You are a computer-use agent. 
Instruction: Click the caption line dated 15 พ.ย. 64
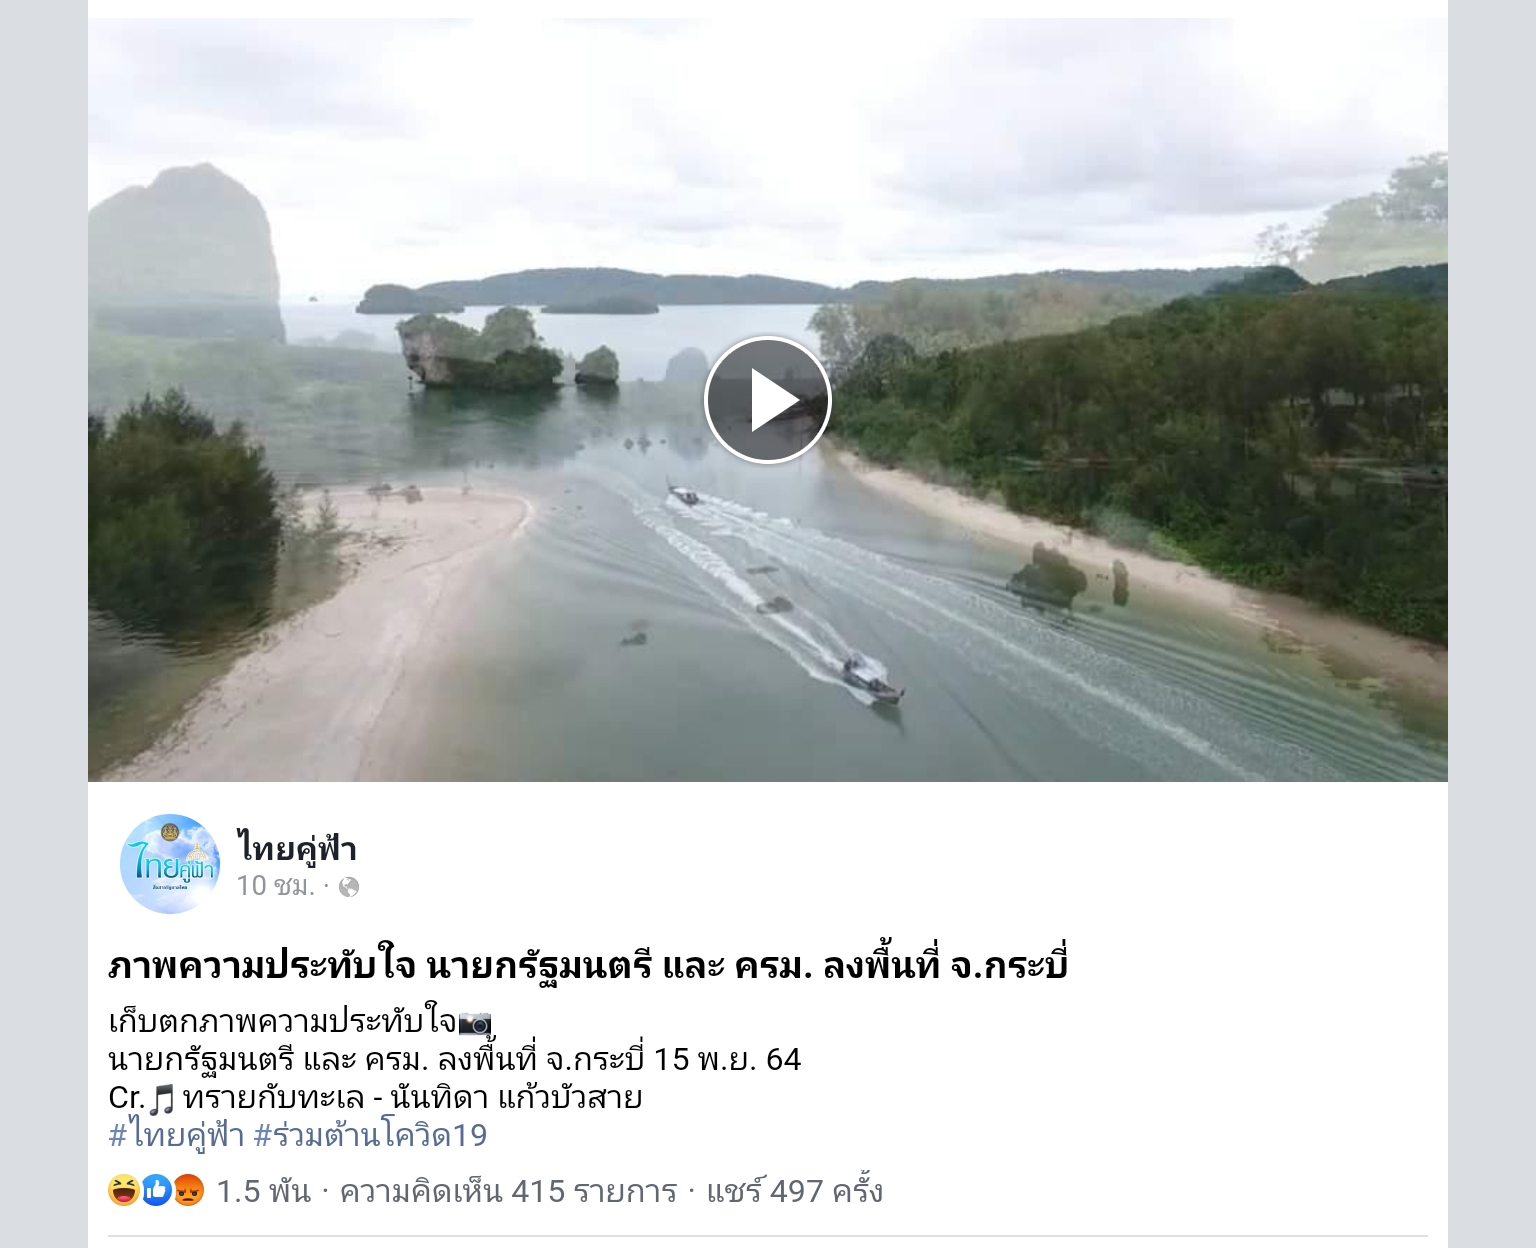click(455, 1060)
